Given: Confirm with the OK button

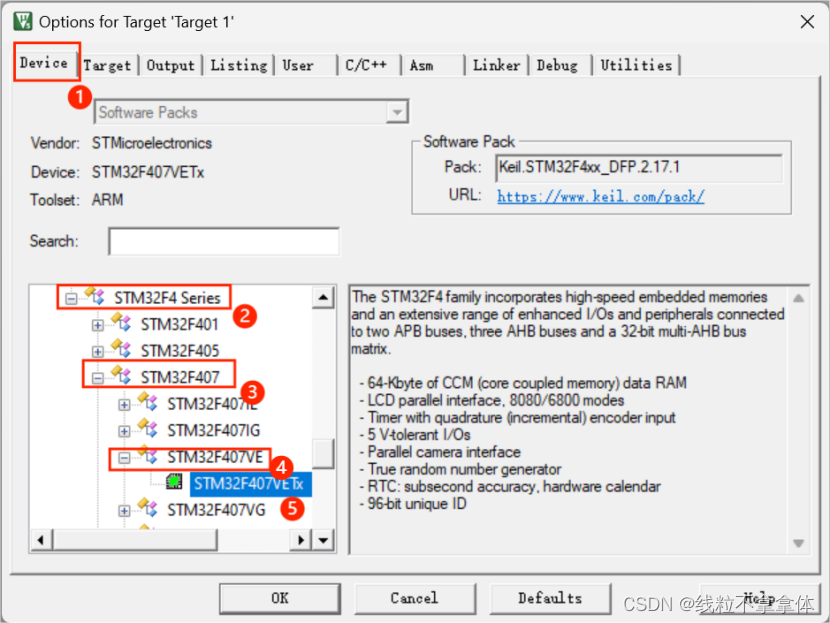Looking at the screenshot, I should coord(279,599).
